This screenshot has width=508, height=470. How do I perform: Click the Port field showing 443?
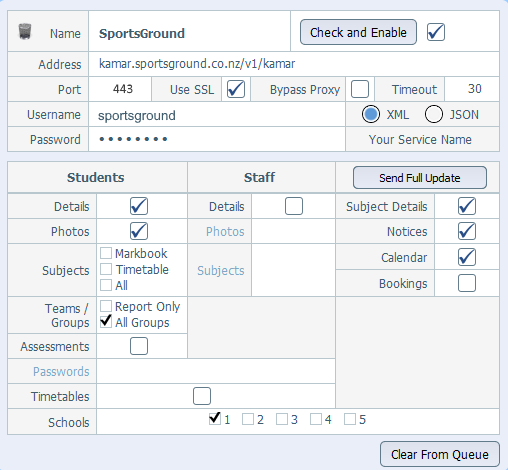(120, 89)
